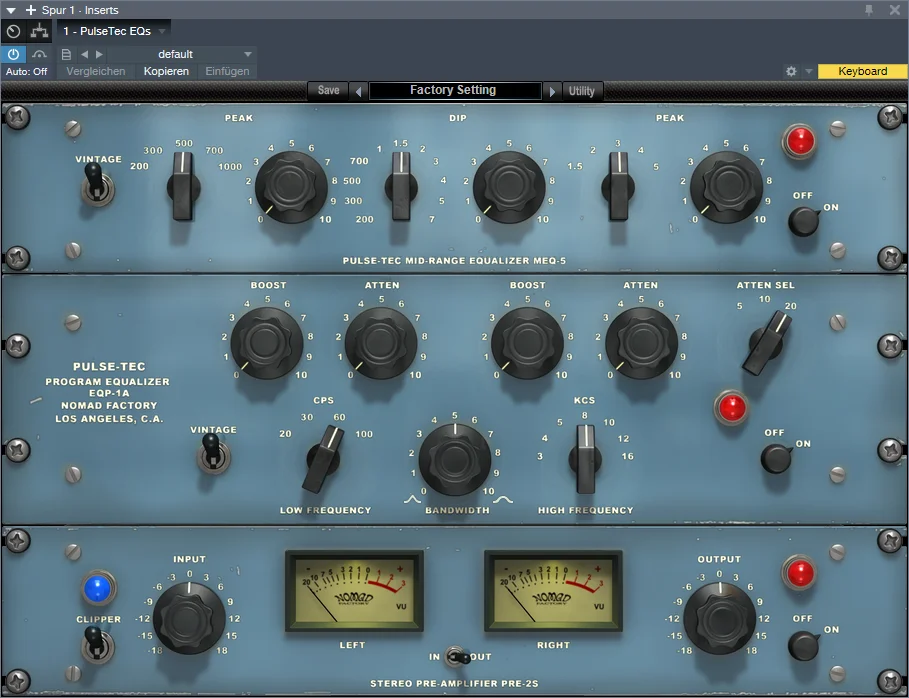The width and height of the screenshot is (909, 698).
Task: Open the preset file document icon
Action: coord(66,54)
